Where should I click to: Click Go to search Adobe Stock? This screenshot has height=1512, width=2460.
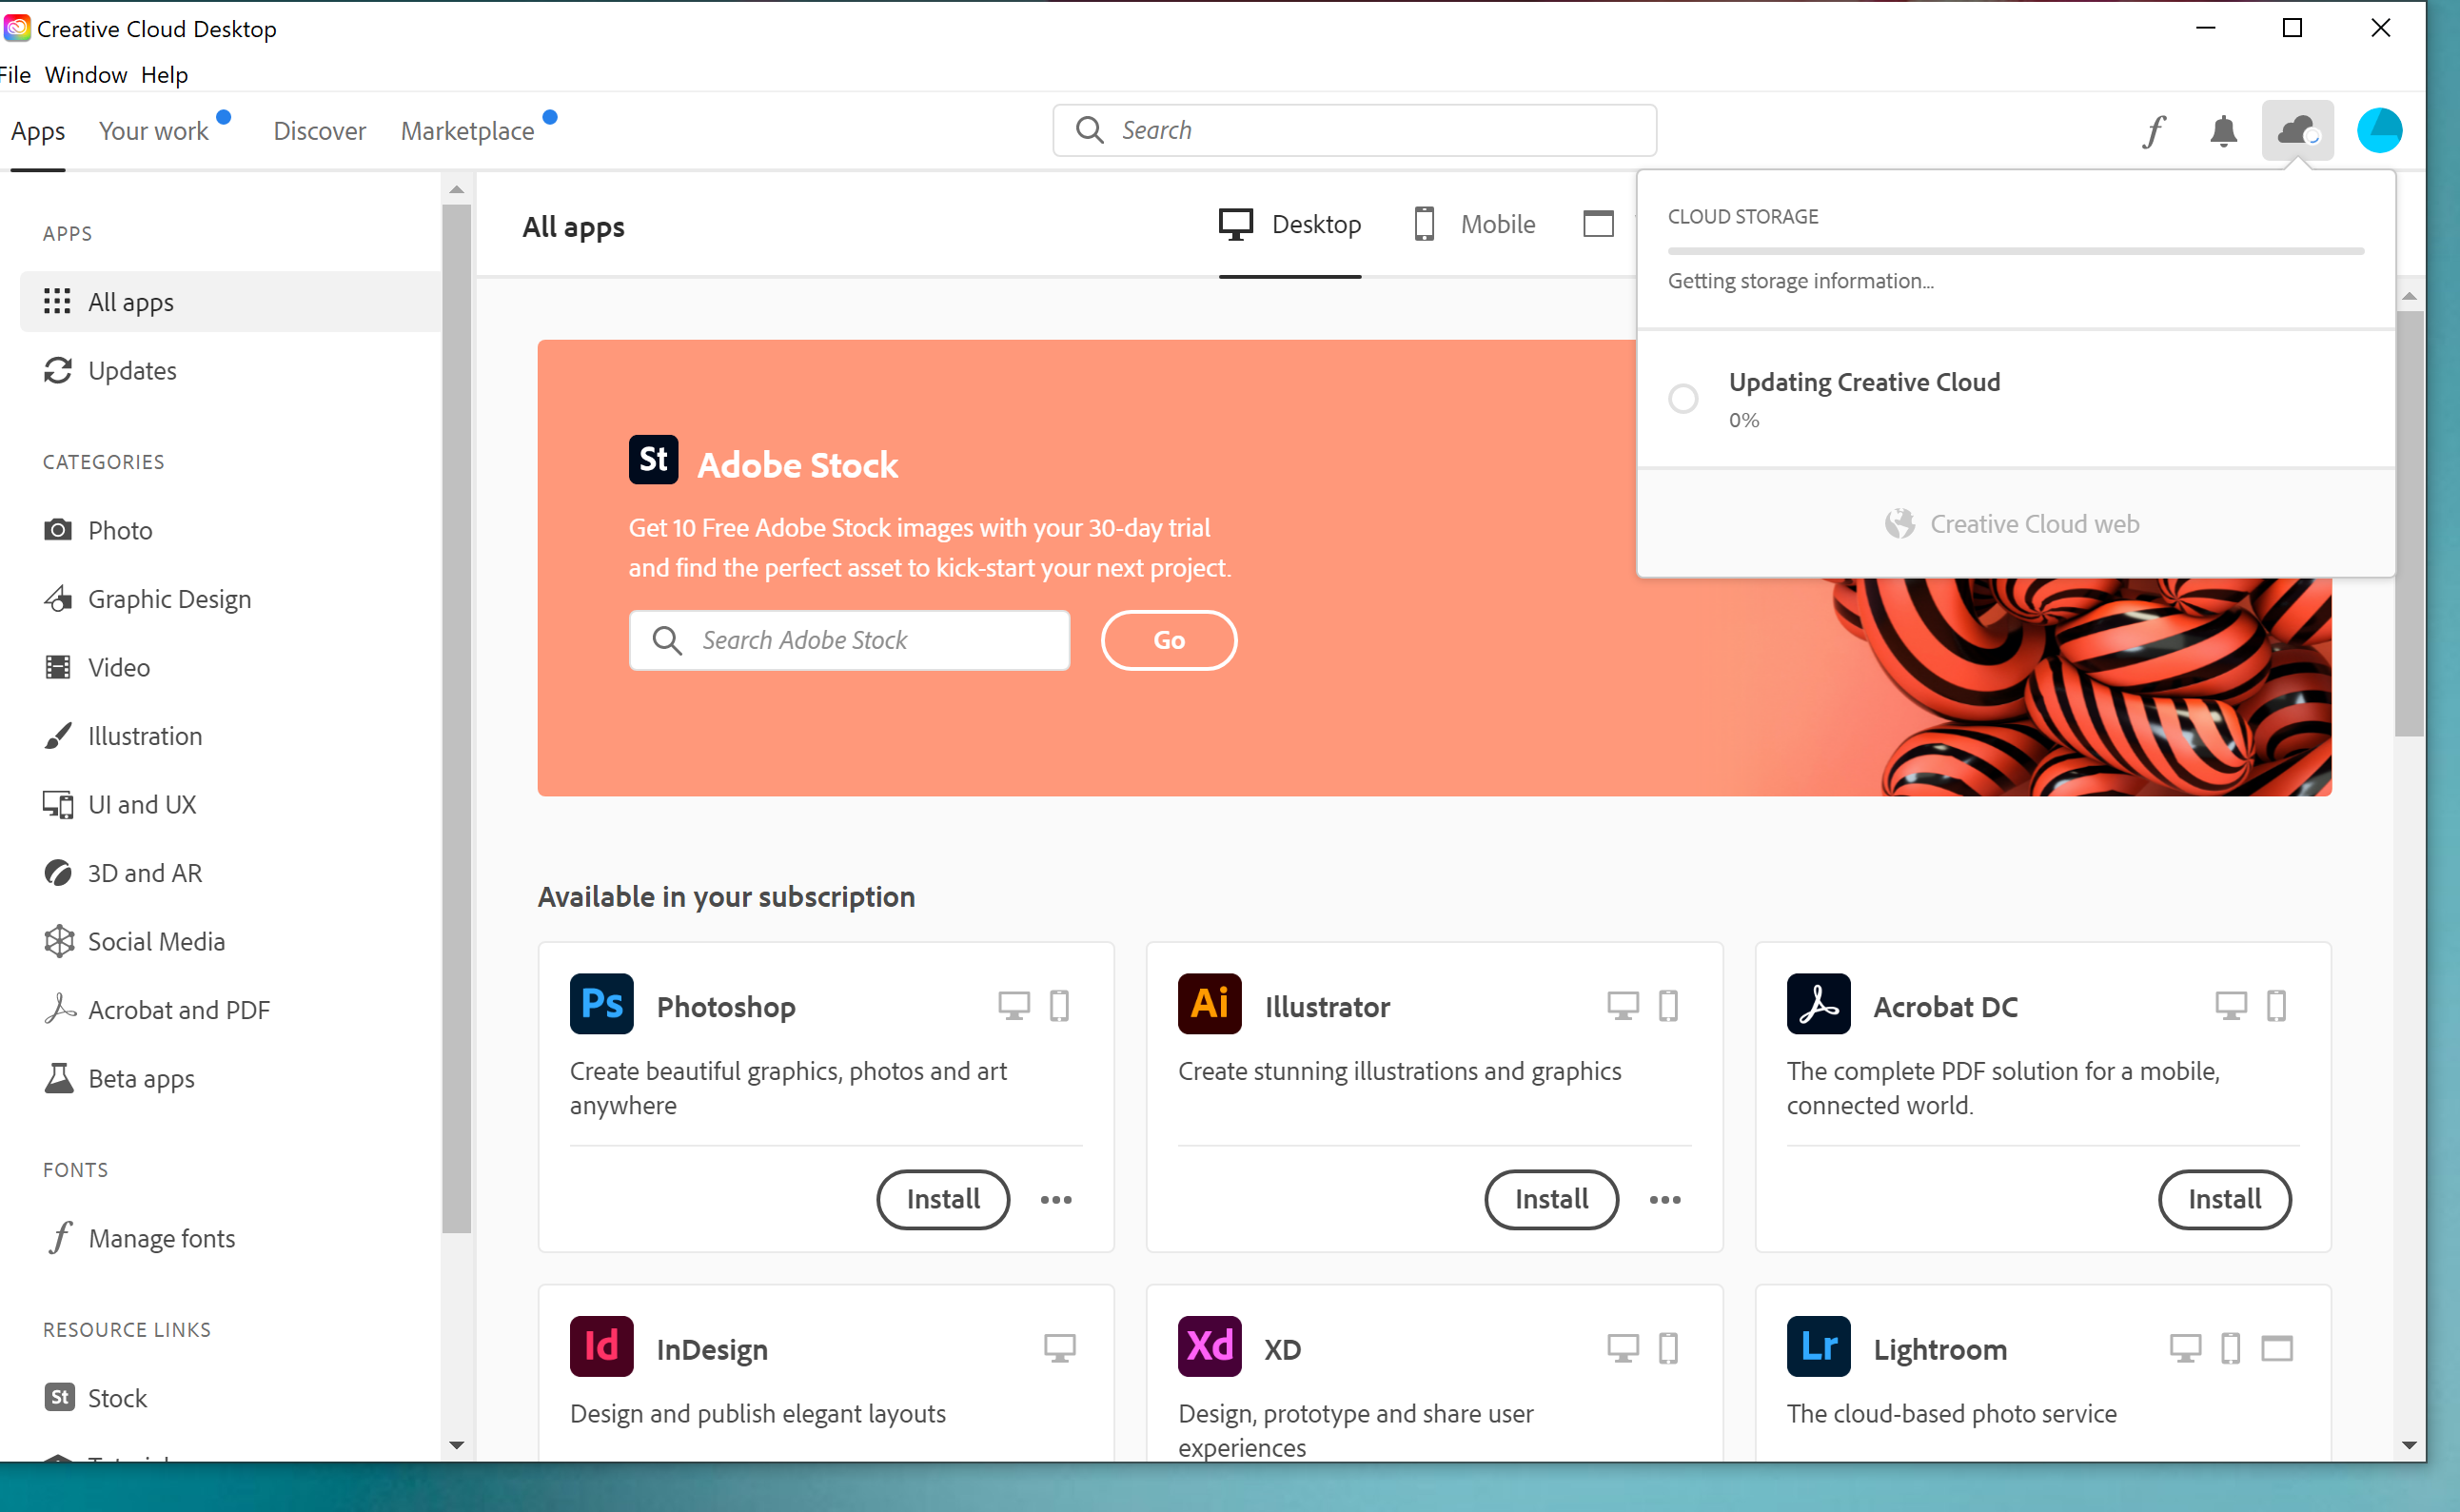click(x=1168, y=640)
